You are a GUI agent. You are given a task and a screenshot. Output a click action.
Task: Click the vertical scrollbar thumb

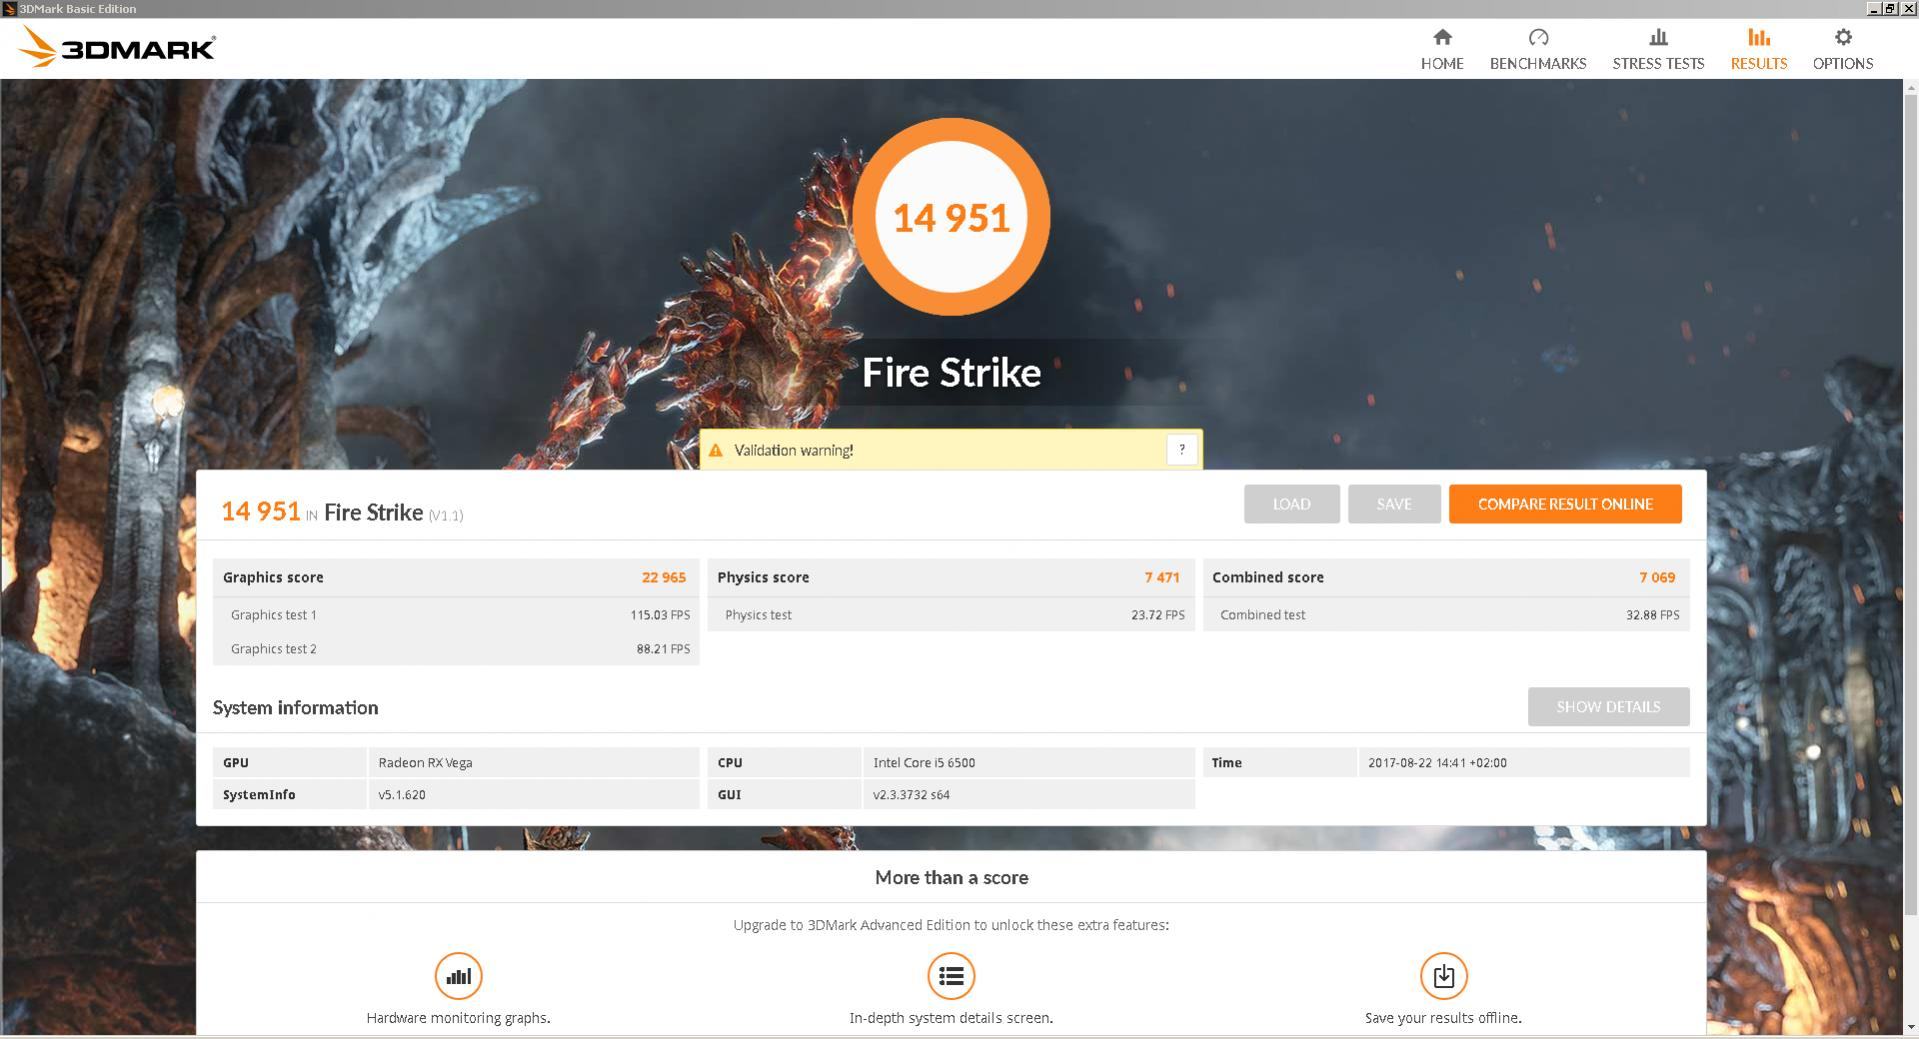pyautogui.click(x=1910, y=503)
